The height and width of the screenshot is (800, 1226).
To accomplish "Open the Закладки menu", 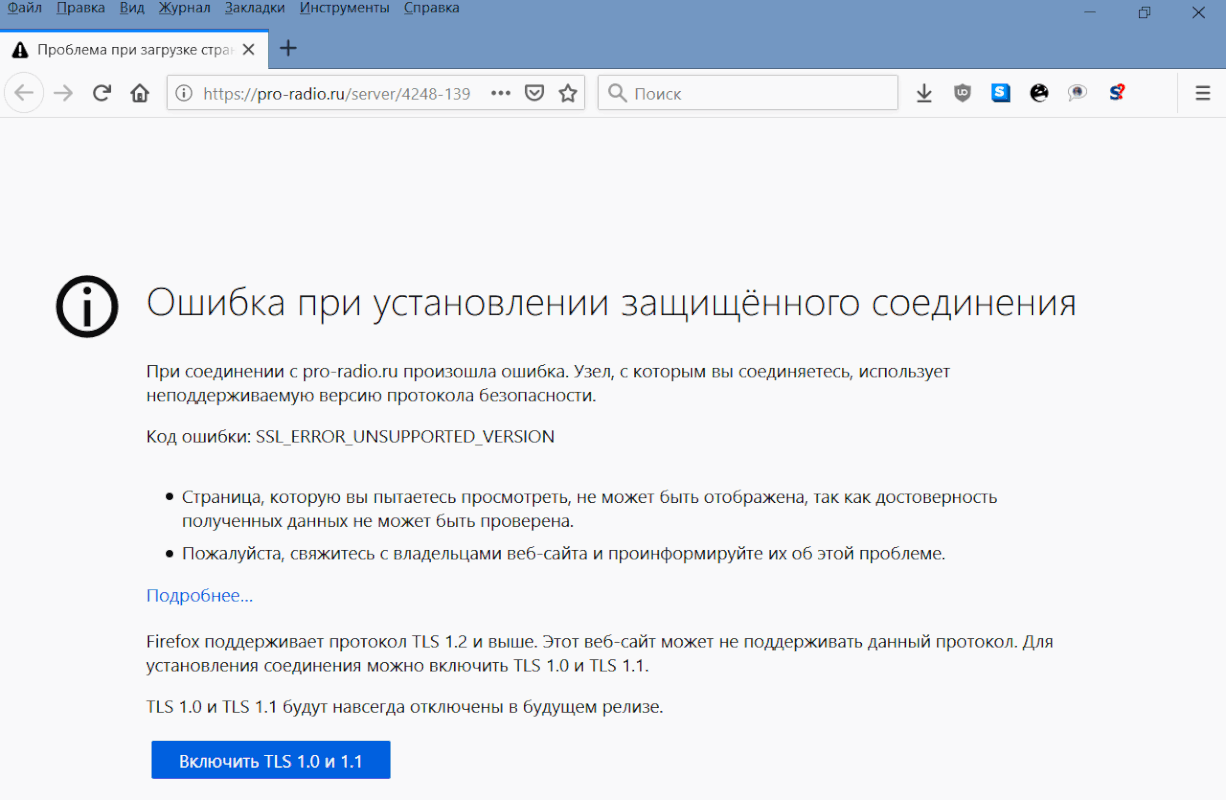I will click(255, 8).
